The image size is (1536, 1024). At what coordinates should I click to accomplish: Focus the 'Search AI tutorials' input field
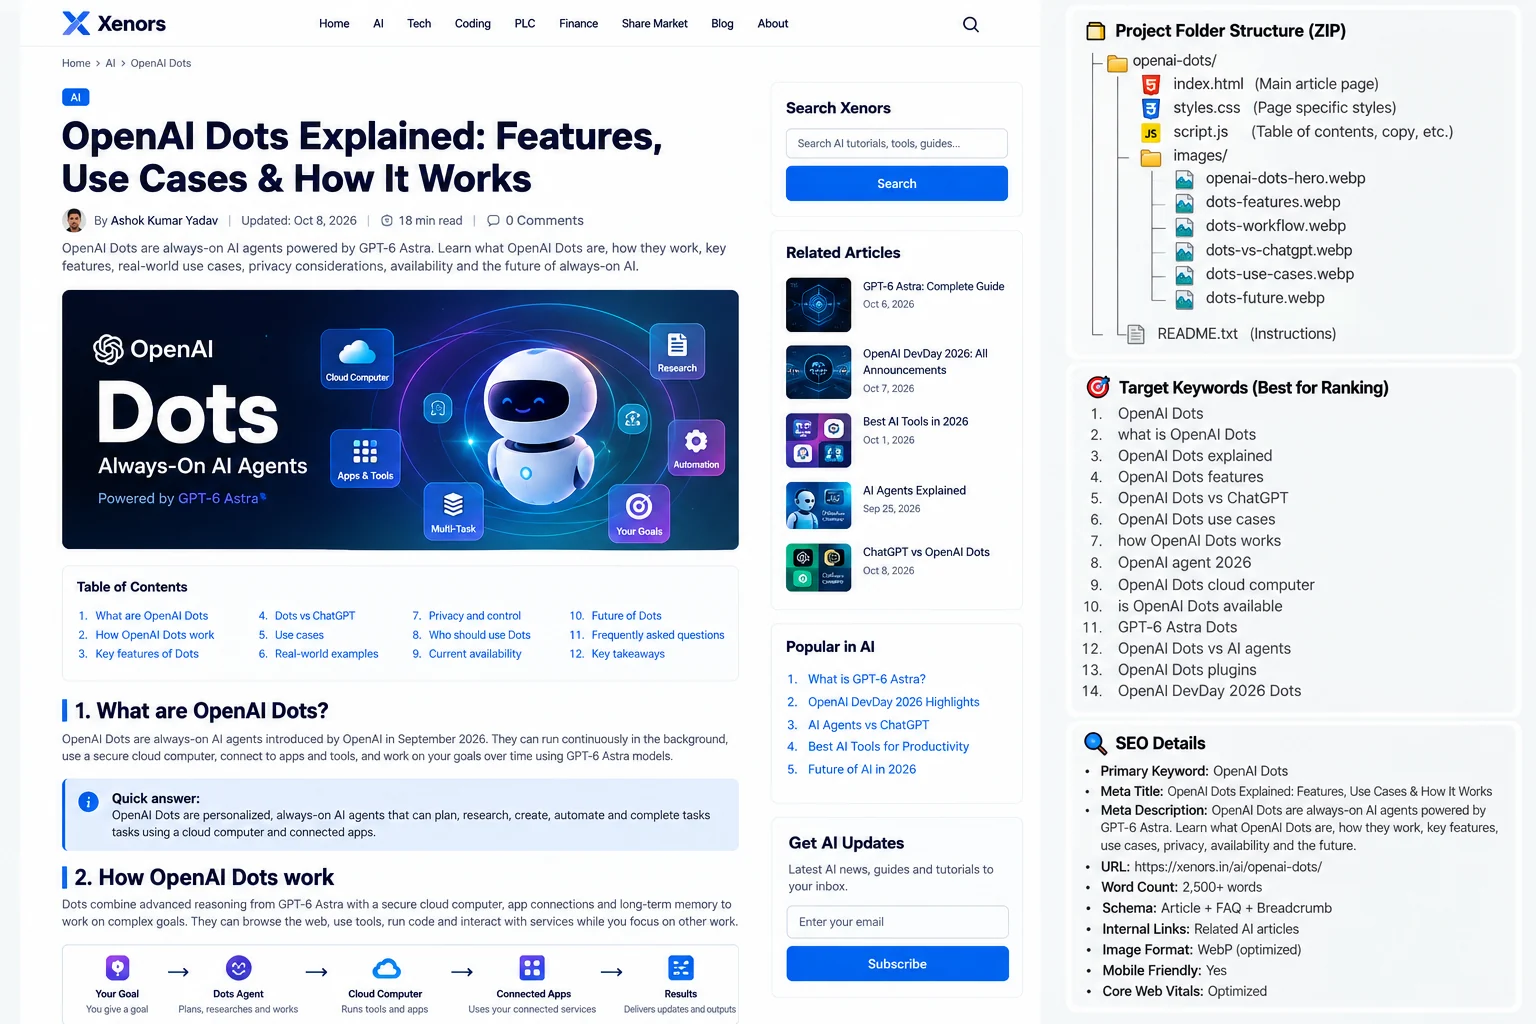coord(897,143)
